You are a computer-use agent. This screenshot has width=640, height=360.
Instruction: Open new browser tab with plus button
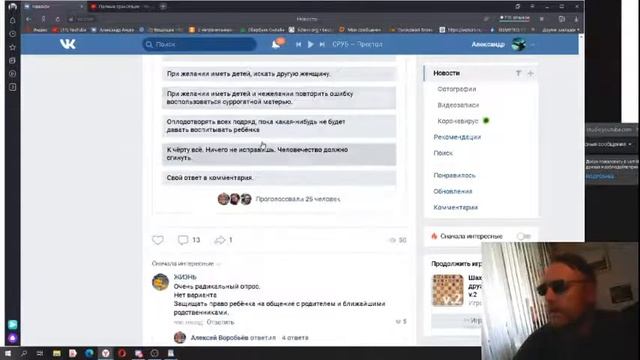pos(163,7)
